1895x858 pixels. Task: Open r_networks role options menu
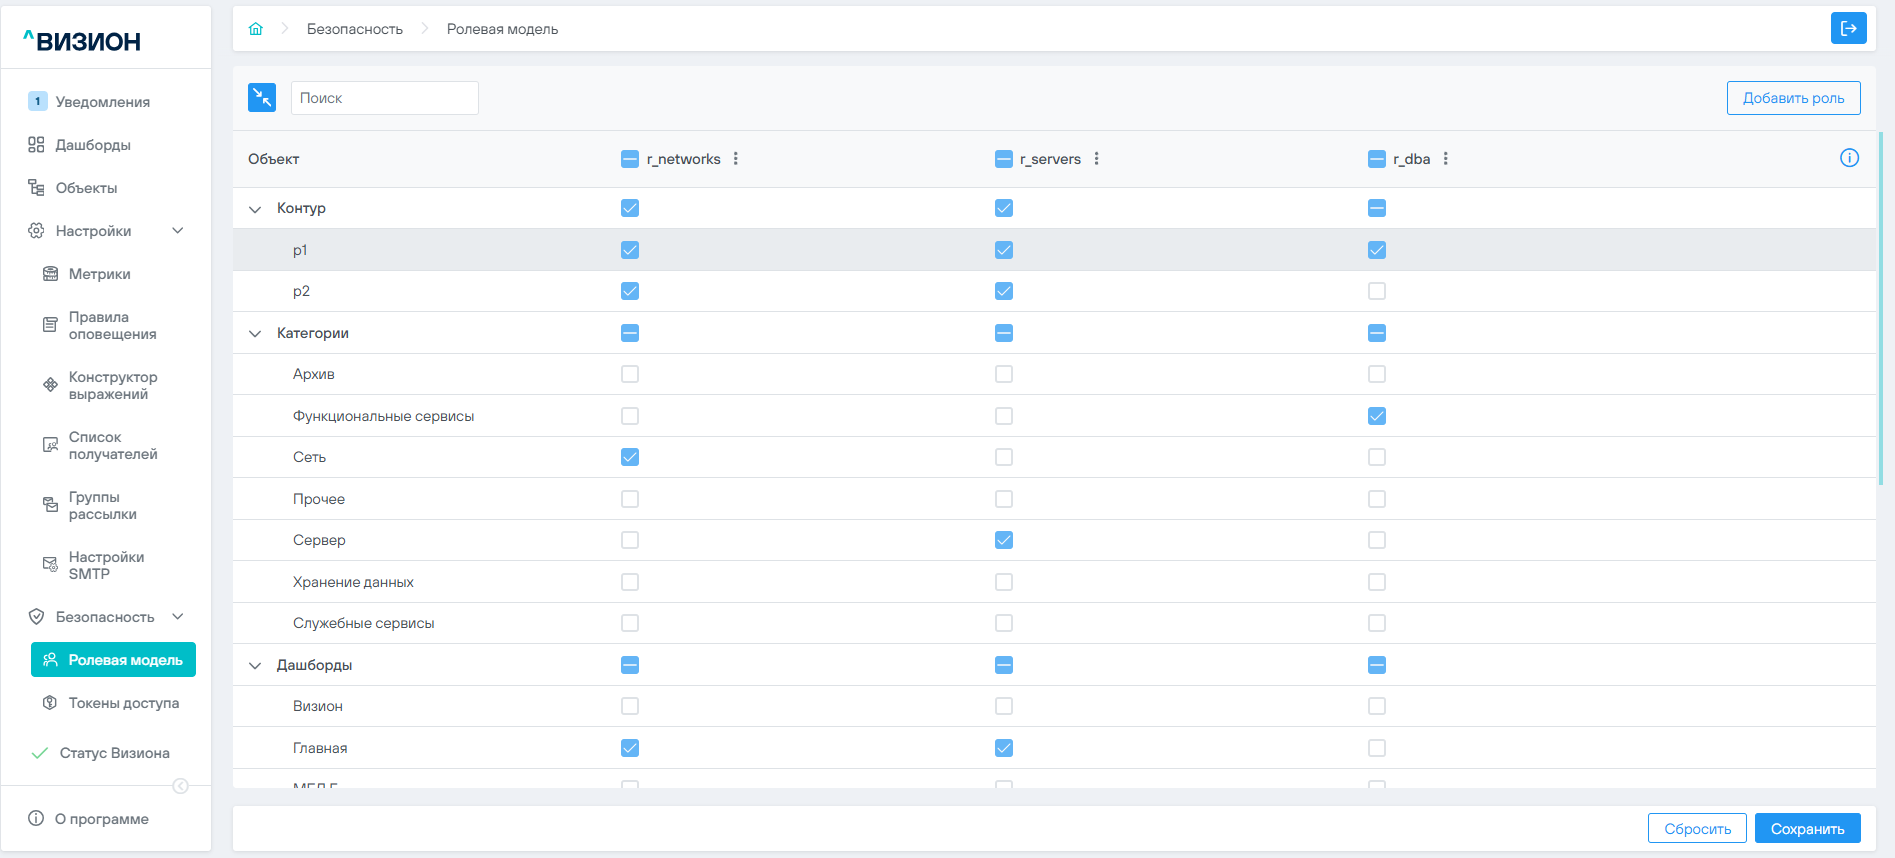(736, 159)
